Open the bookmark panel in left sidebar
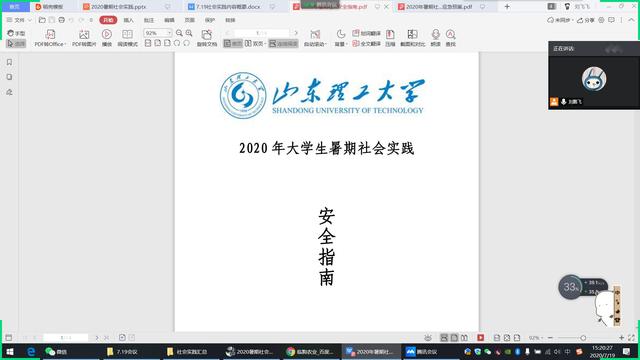 (9, 62)
